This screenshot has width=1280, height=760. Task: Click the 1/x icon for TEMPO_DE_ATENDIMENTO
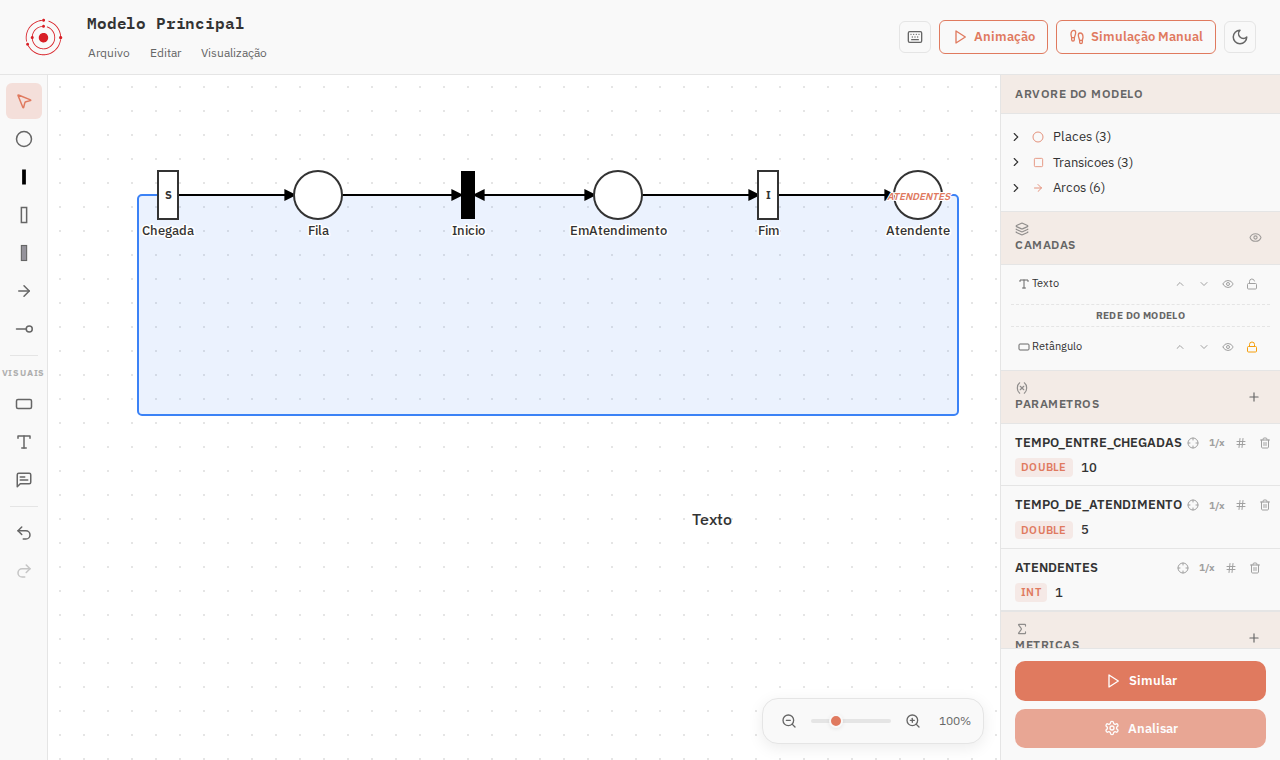(1217, 506)
